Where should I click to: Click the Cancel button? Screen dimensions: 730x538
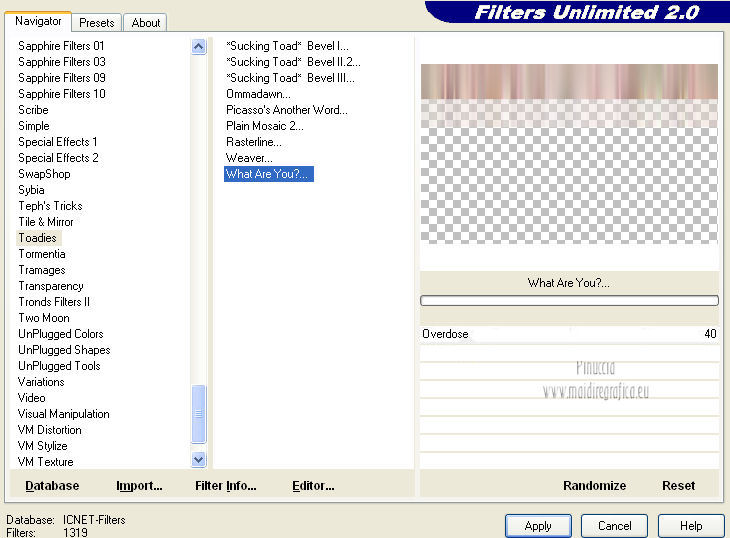(x=615, y=526)
